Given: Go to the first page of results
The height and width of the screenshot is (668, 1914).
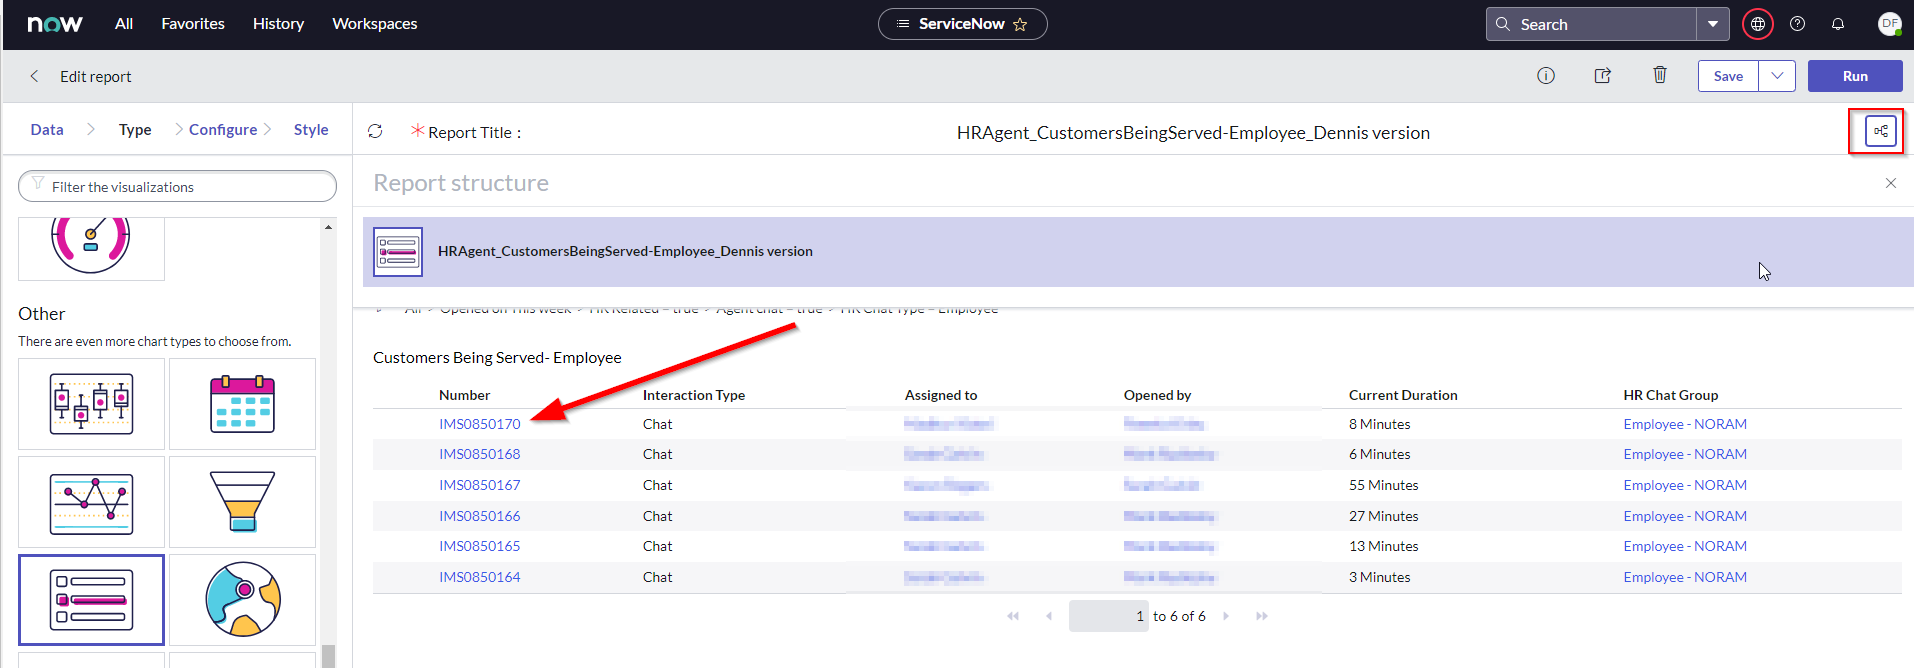Looking at the screenshot, I should (1013, 616).
